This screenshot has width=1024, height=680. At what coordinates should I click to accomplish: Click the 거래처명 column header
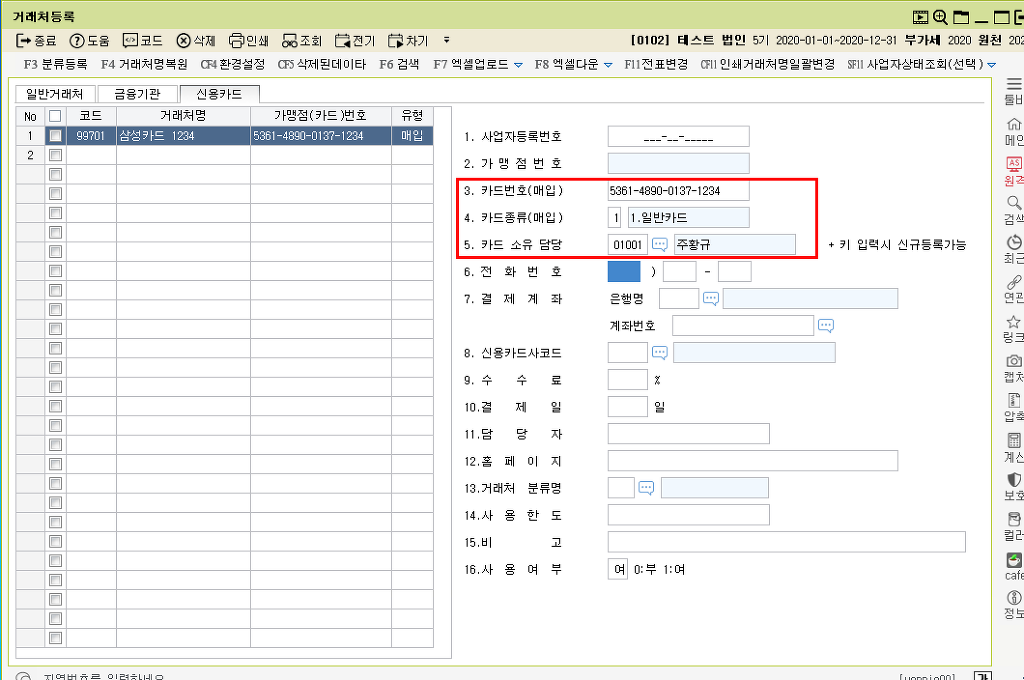pos(184,116)
